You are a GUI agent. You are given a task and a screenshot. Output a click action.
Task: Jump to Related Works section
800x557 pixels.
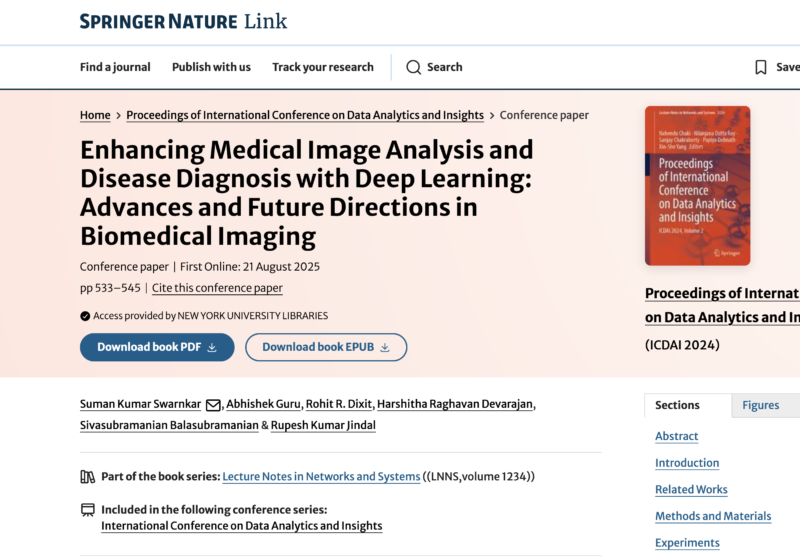point(691,490)
